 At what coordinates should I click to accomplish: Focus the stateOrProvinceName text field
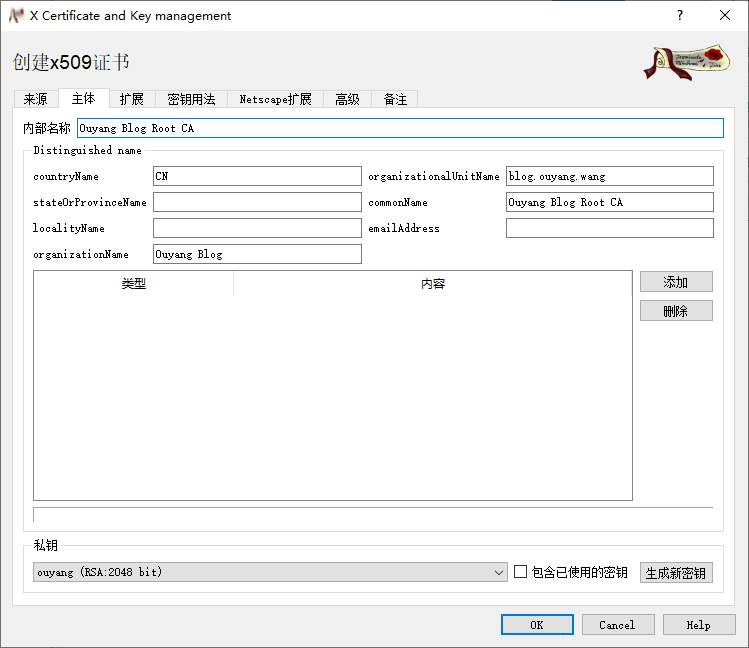click(256, 202)
